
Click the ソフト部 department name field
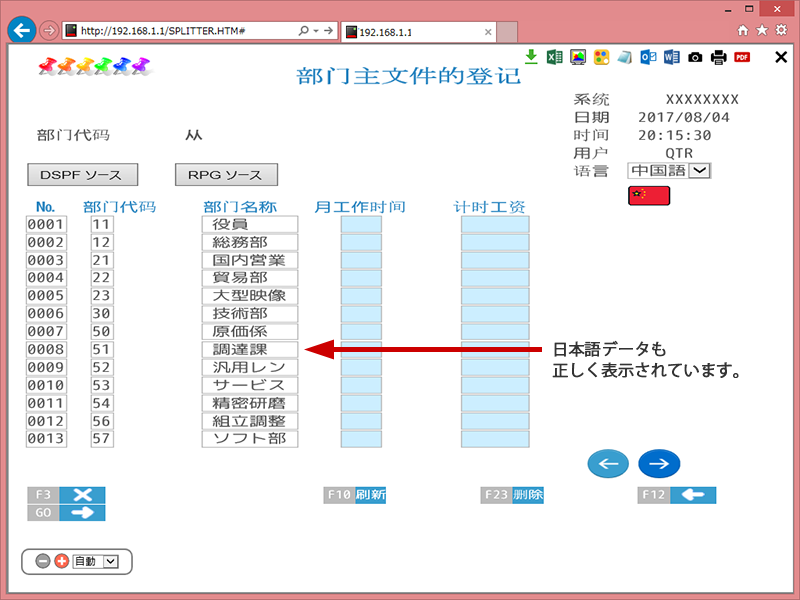(250, 439)
